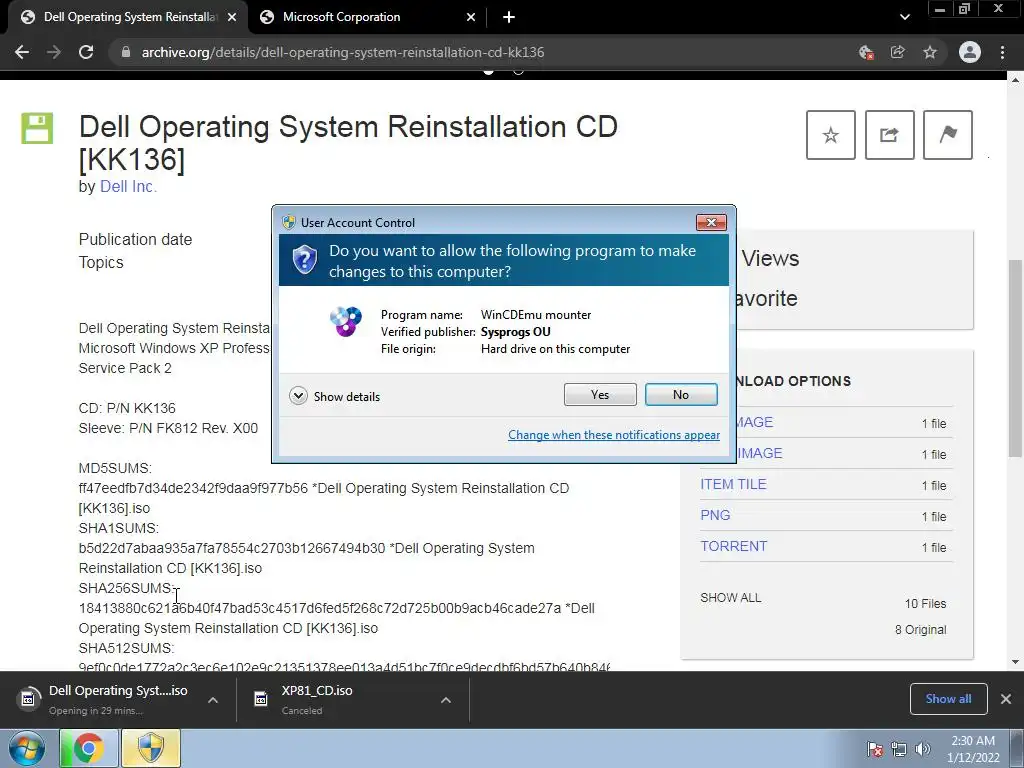This screenshot has height=768, width=1024.
Task: Open the Windows Start menu
Action: tap(27, 748)
